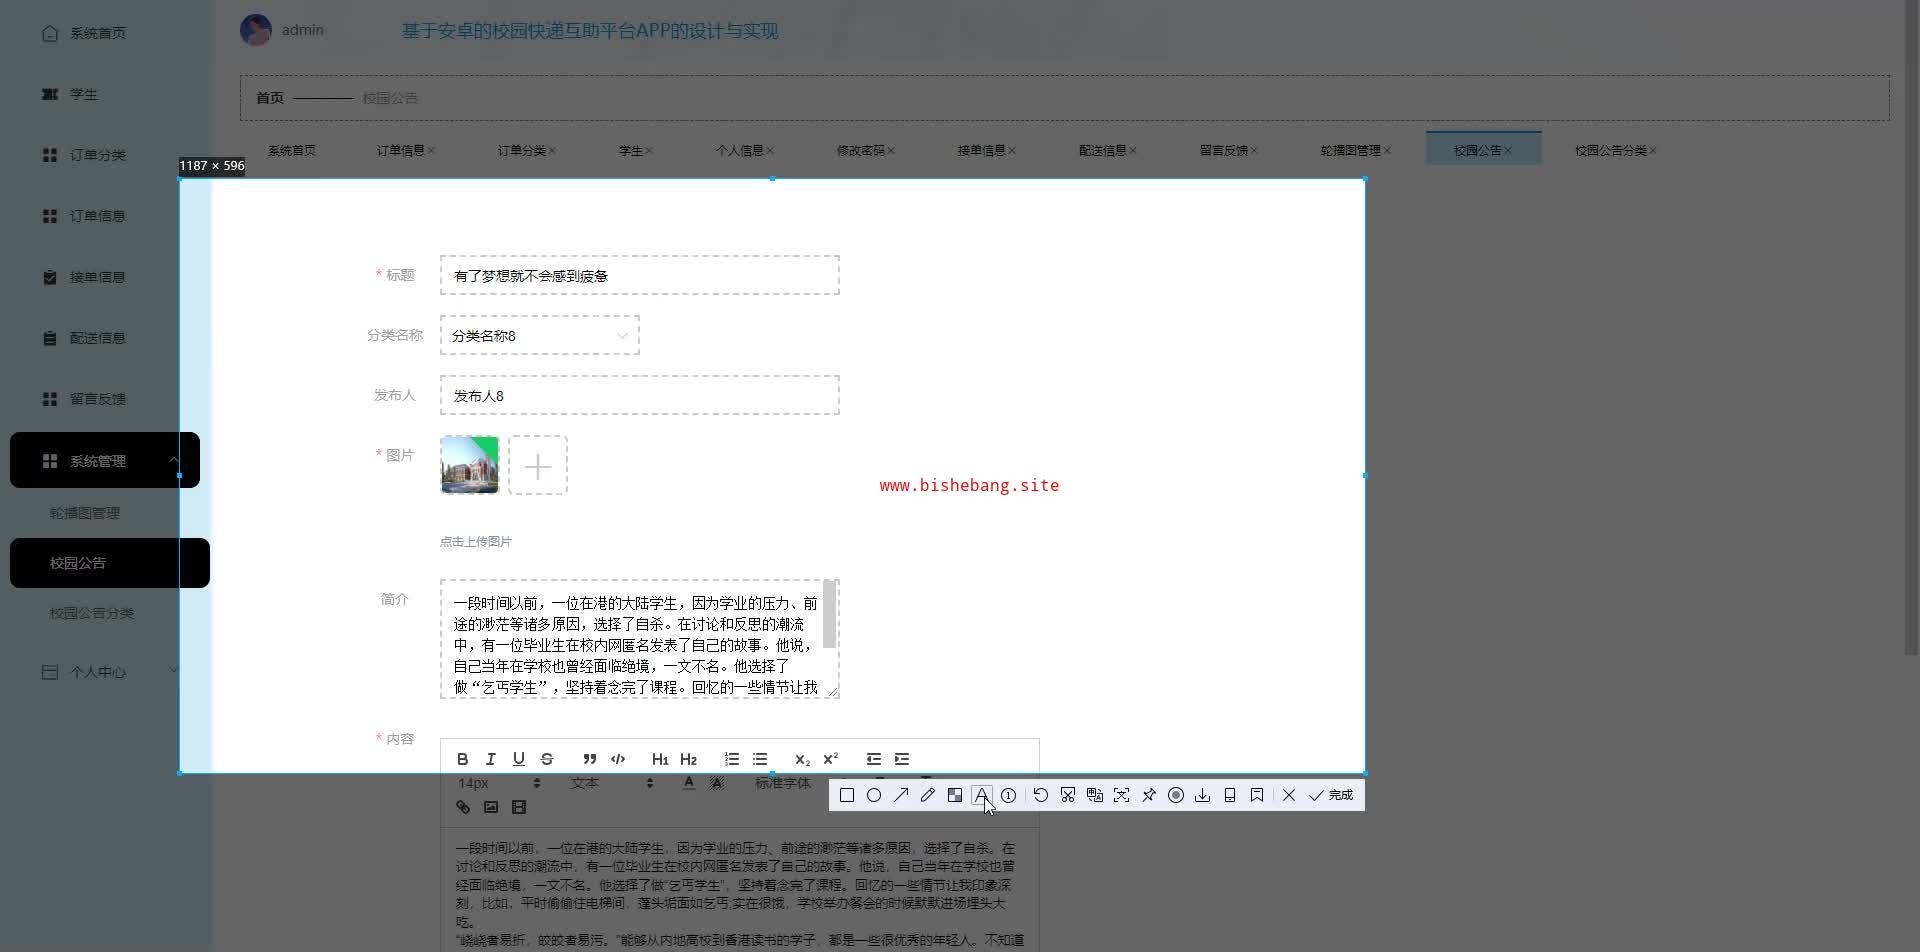The image size is (1920, 952).
Task: Choose the mosaic blur tool
Action: (955, 795)
